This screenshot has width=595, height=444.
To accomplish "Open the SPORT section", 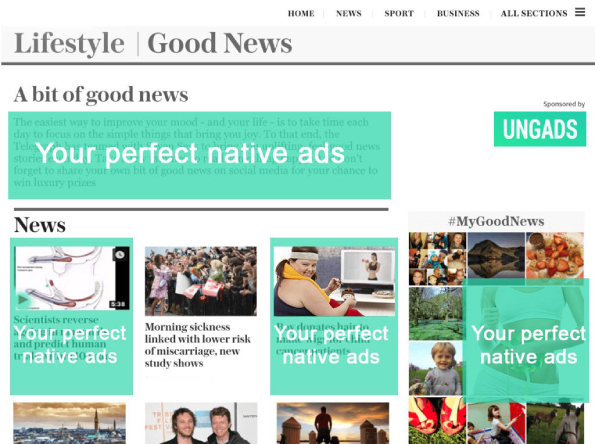I will click(399, 13).
